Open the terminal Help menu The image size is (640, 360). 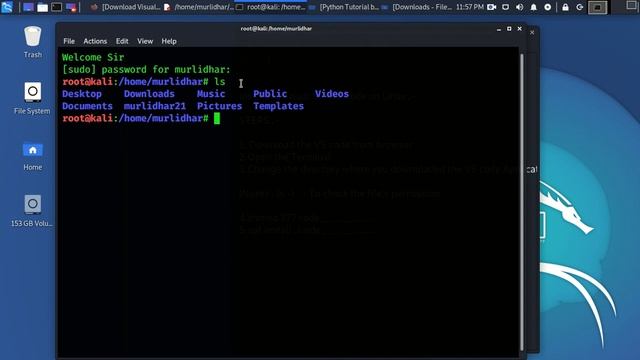click(169, 41)
